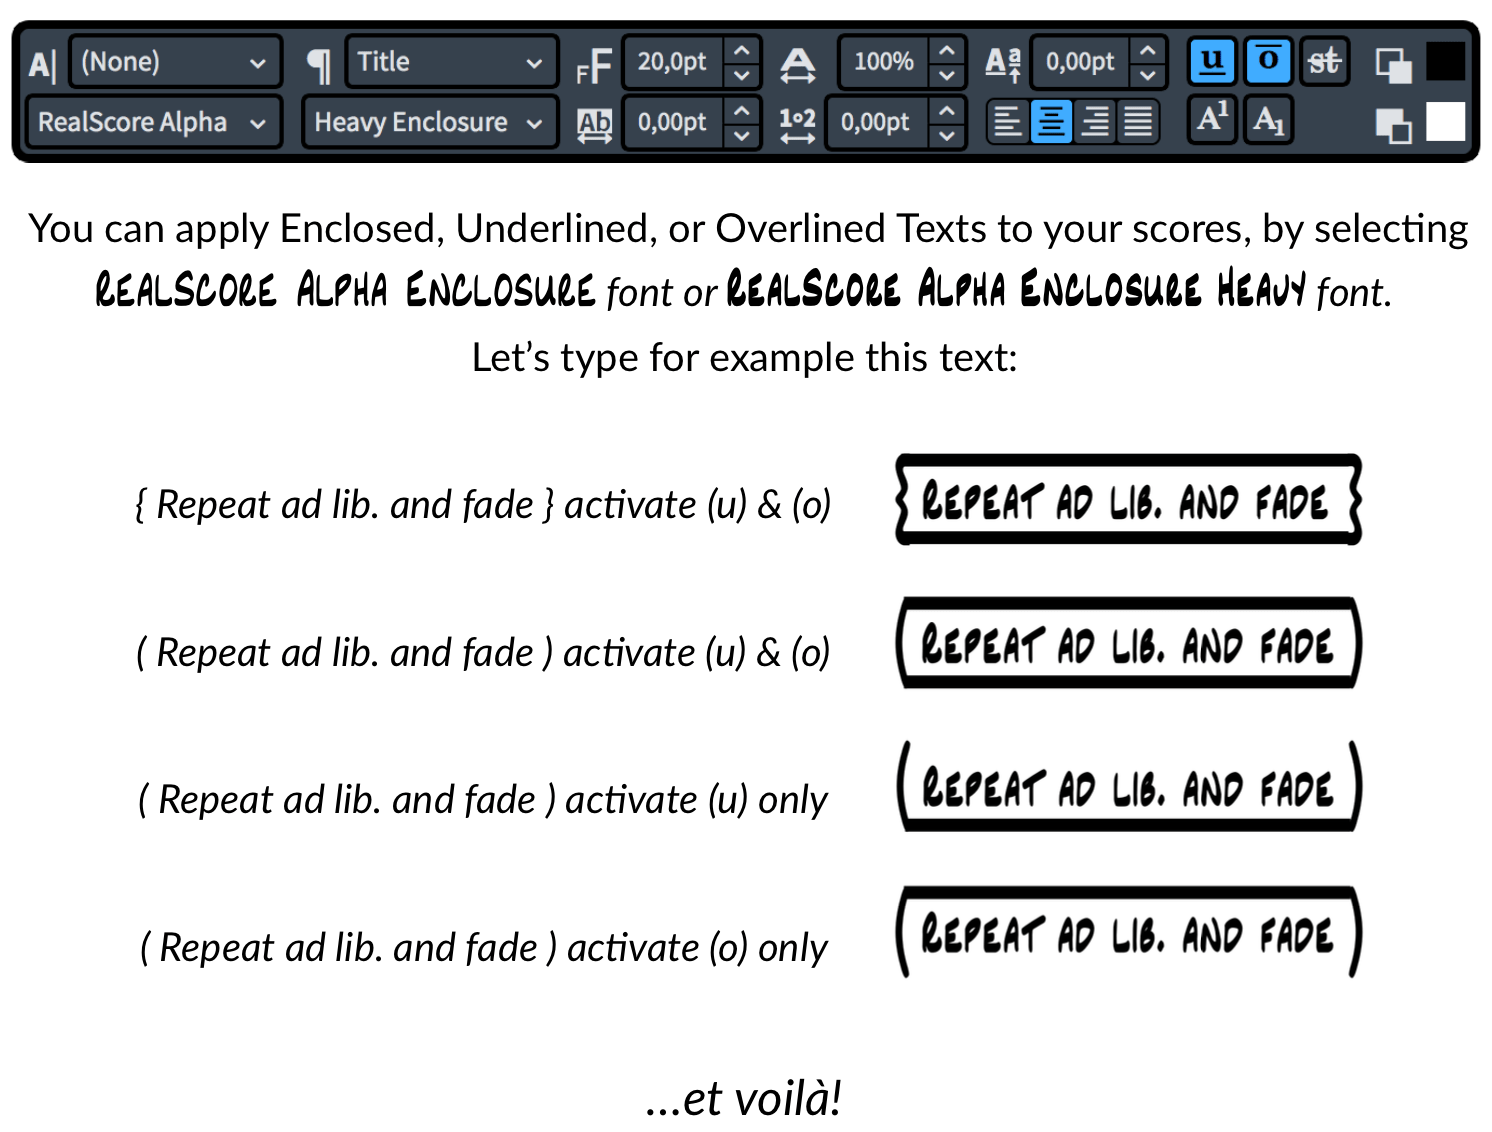The width and height of the screenshot is (1492, 1132).
Task: Click text '{ Repeat ad lib. and fade }'
Action: (344, 505)
